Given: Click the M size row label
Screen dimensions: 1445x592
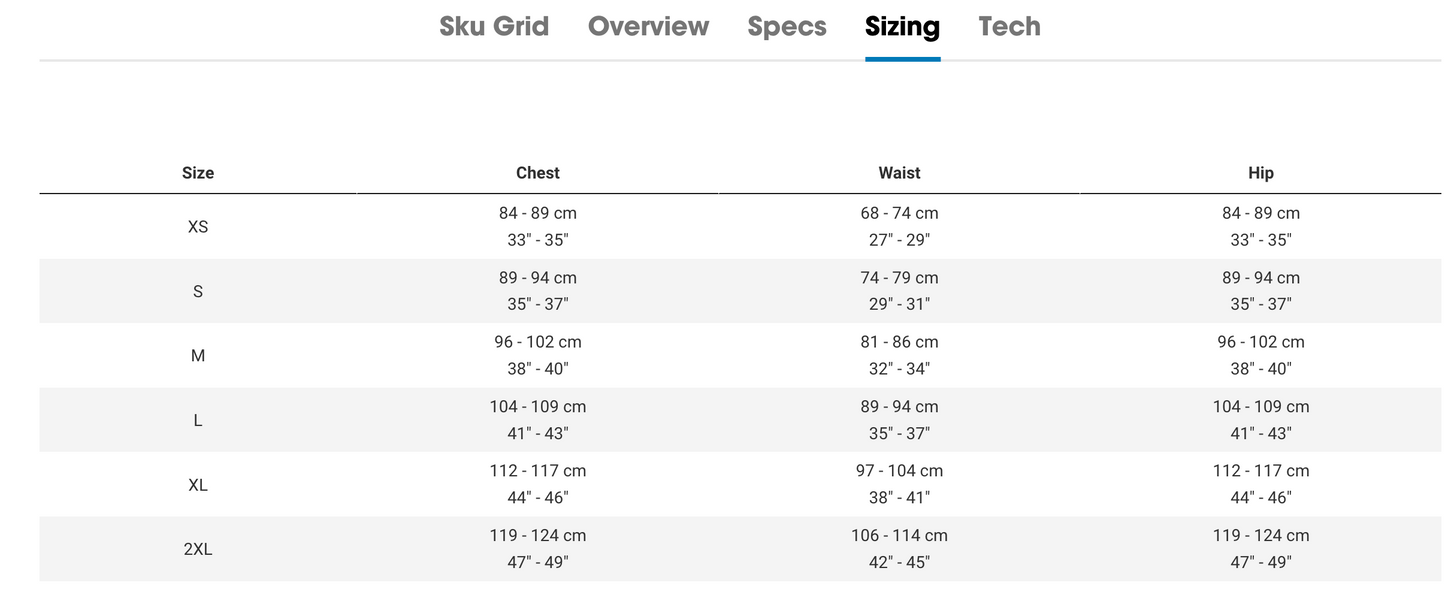Looking at the screenshot, I should click(x=198, y=356).
